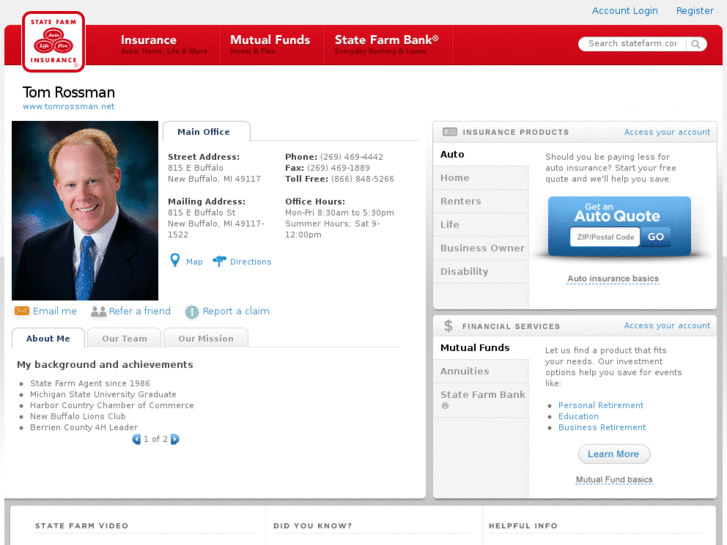This screenshot has width=727, height=545.
Task: Open Mutual Fund basics link
Action: (x=614, y=480)
